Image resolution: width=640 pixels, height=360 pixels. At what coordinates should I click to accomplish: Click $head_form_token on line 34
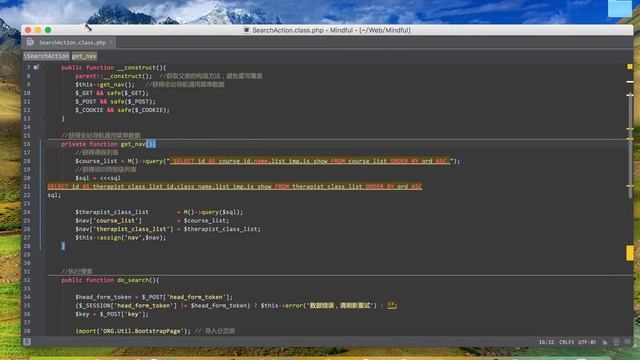click(x=103, y=297)
